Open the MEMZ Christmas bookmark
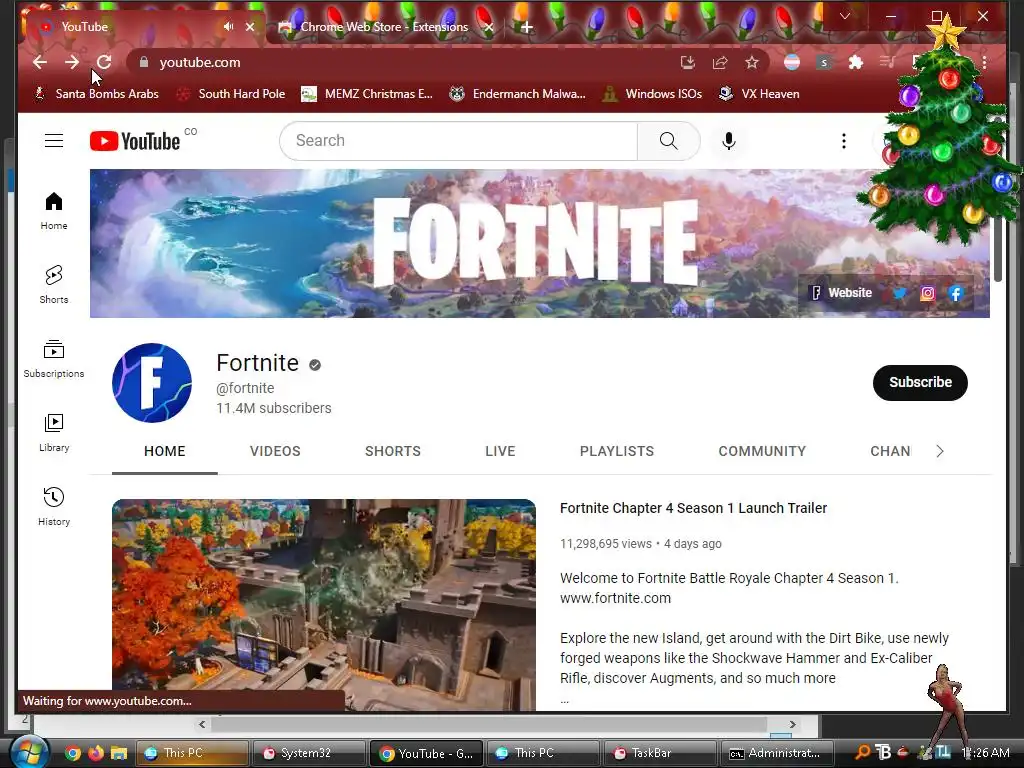The image size is (1024, 768). 366,93
